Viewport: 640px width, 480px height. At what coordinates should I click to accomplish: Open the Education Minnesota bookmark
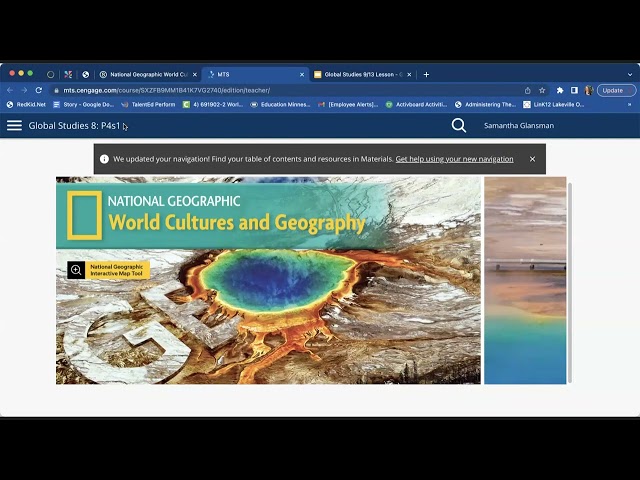click(280, 105)
